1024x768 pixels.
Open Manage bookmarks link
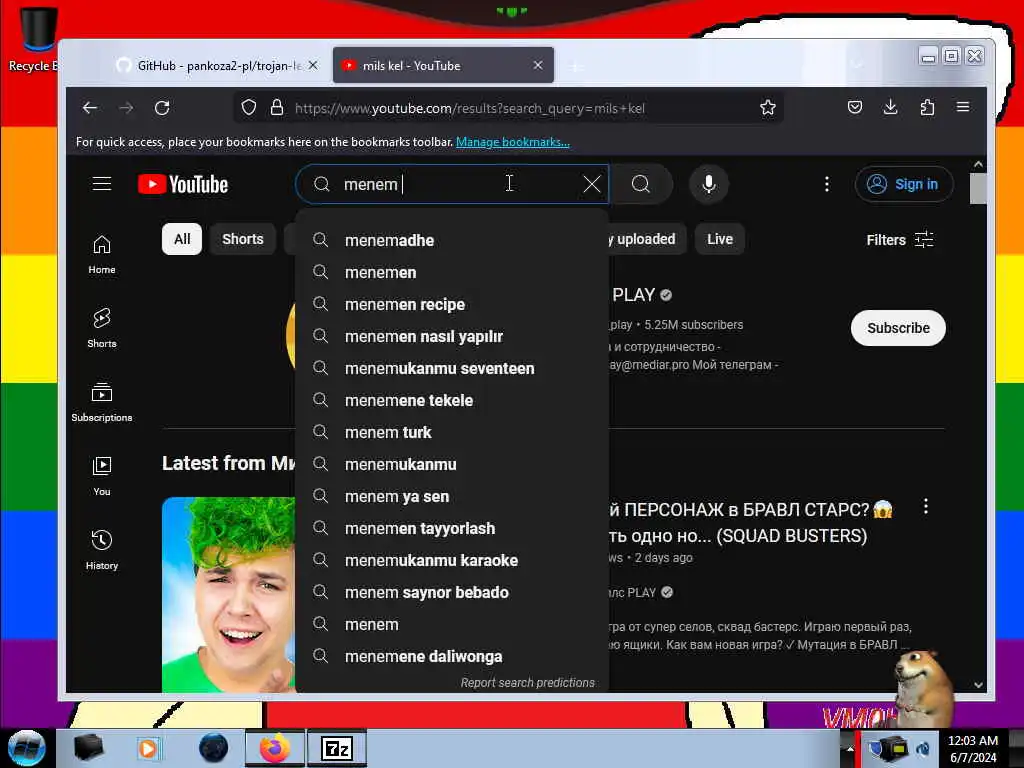click(x=513, y=142)
